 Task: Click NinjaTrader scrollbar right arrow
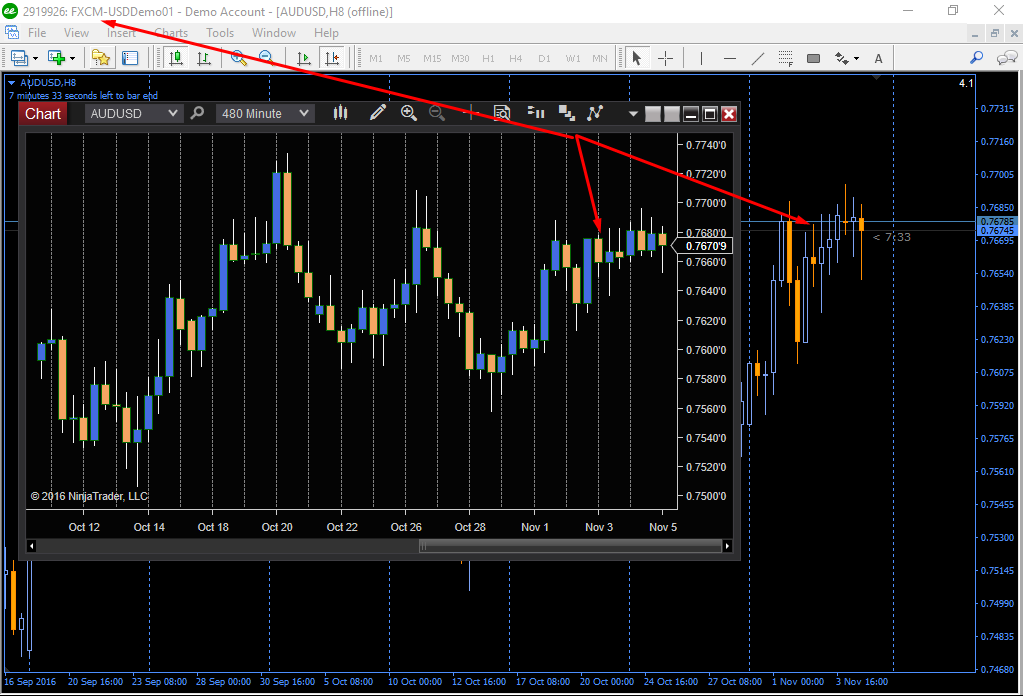click(x=727, y=546)
